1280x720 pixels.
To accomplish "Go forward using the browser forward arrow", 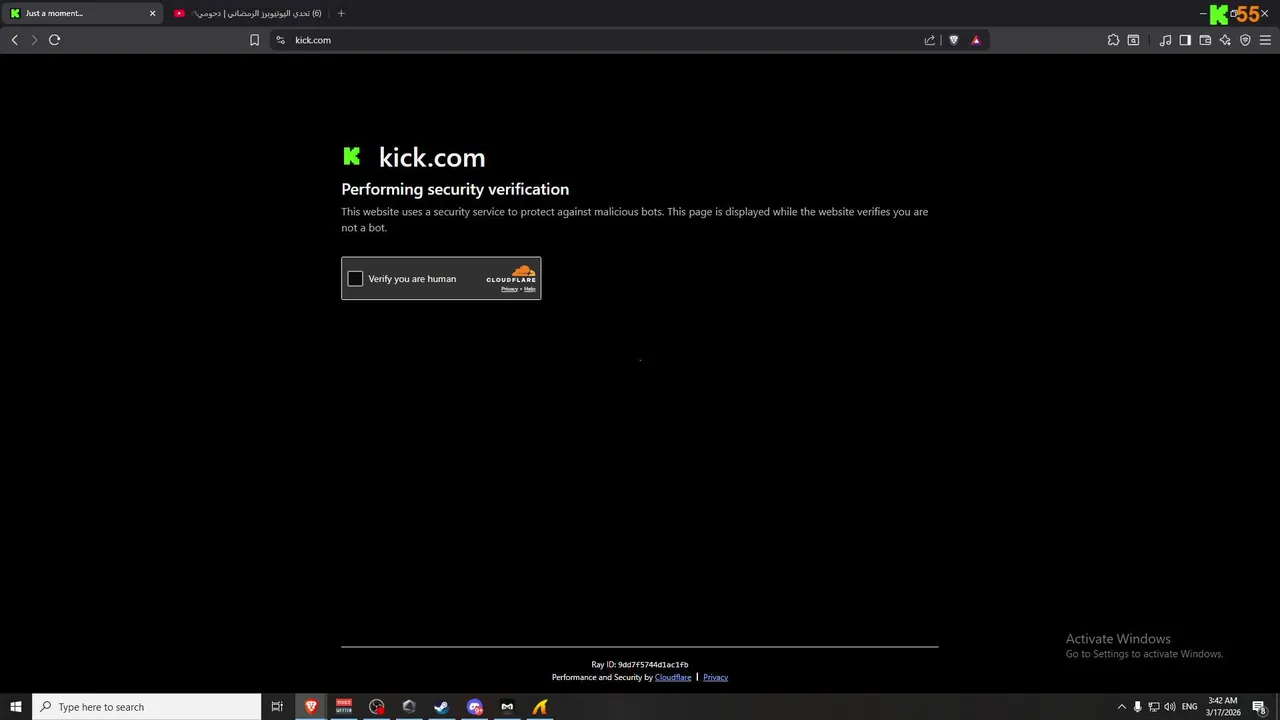I will point(34,40).
